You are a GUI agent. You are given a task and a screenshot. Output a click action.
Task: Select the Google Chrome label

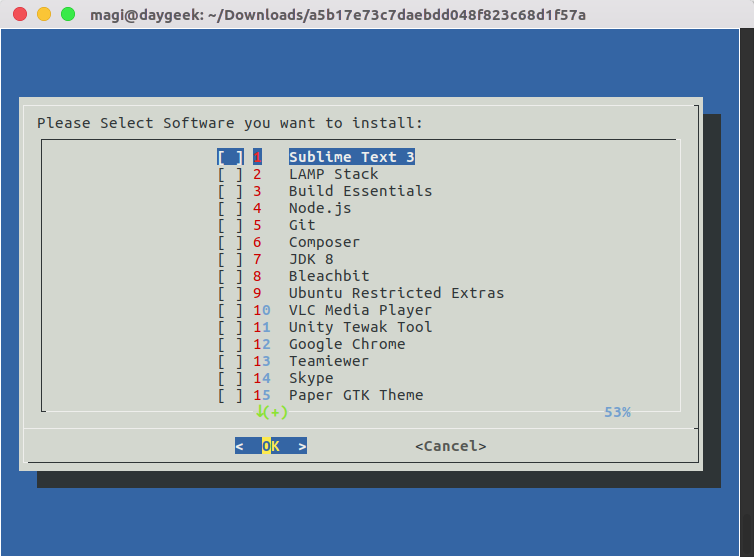coord(347,344)
